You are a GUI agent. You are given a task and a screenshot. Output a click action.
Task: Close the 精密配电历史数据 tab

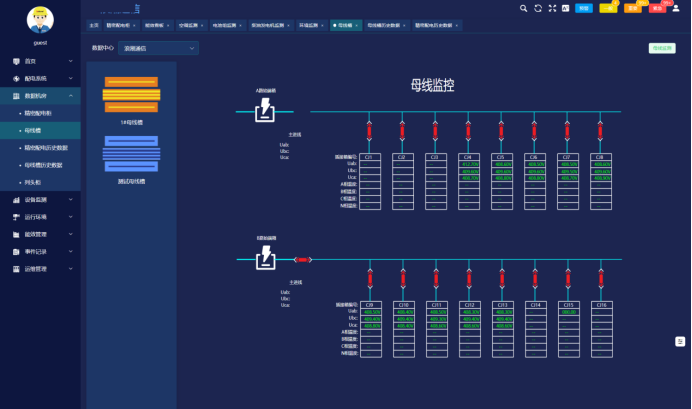coord(457,26)
